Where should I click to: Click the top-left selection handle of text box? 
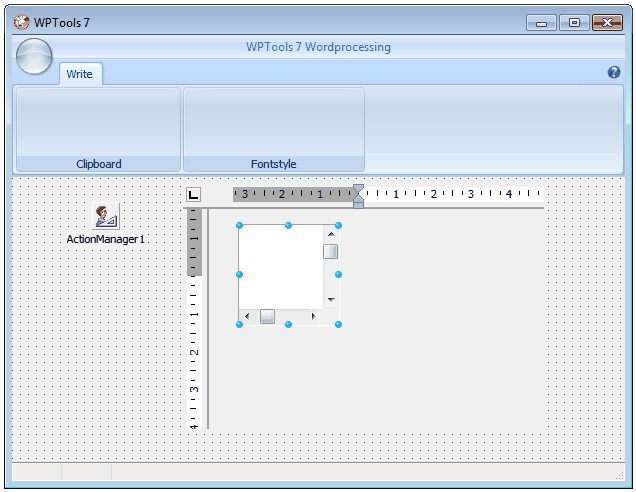pyautogui.click(x=239, y=225)
